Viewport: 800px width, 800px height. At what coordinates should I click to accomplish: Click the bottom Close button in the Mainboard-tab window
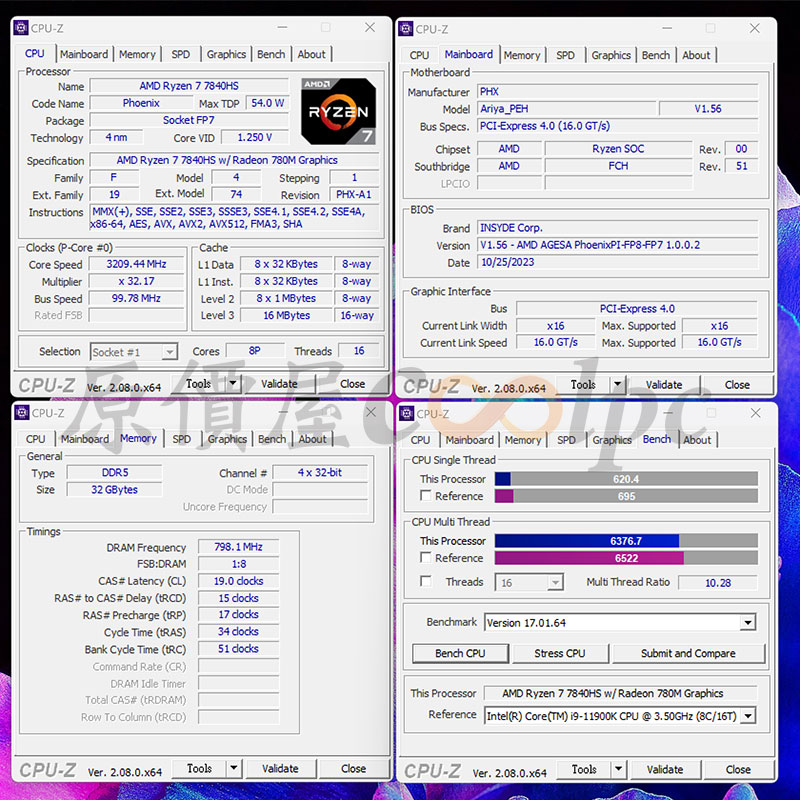coord(737,384)
